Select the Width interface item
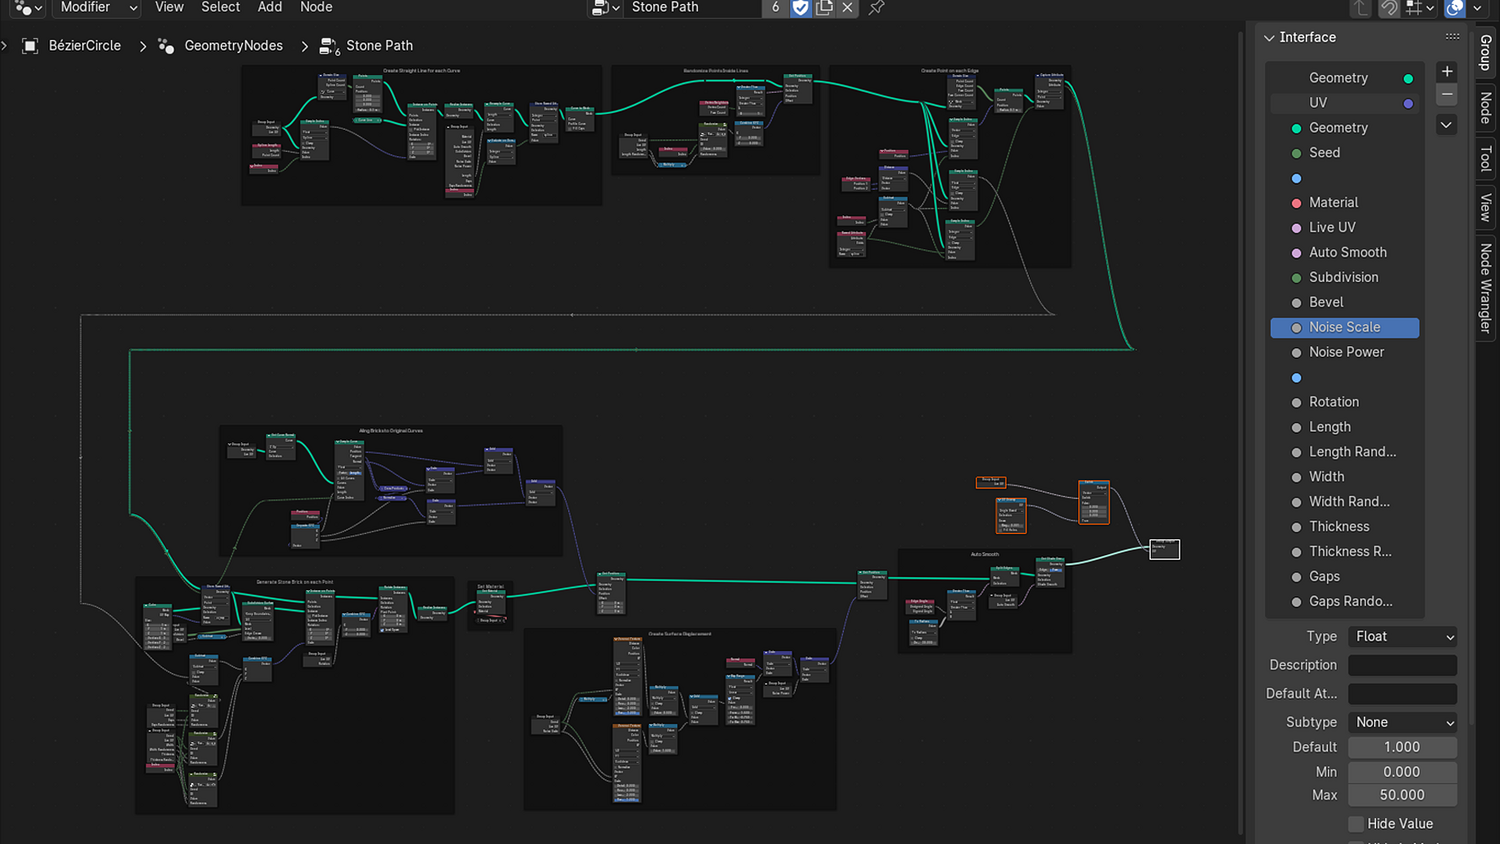This screenshot has height=844, width=1500. (x=1345, y=477)
